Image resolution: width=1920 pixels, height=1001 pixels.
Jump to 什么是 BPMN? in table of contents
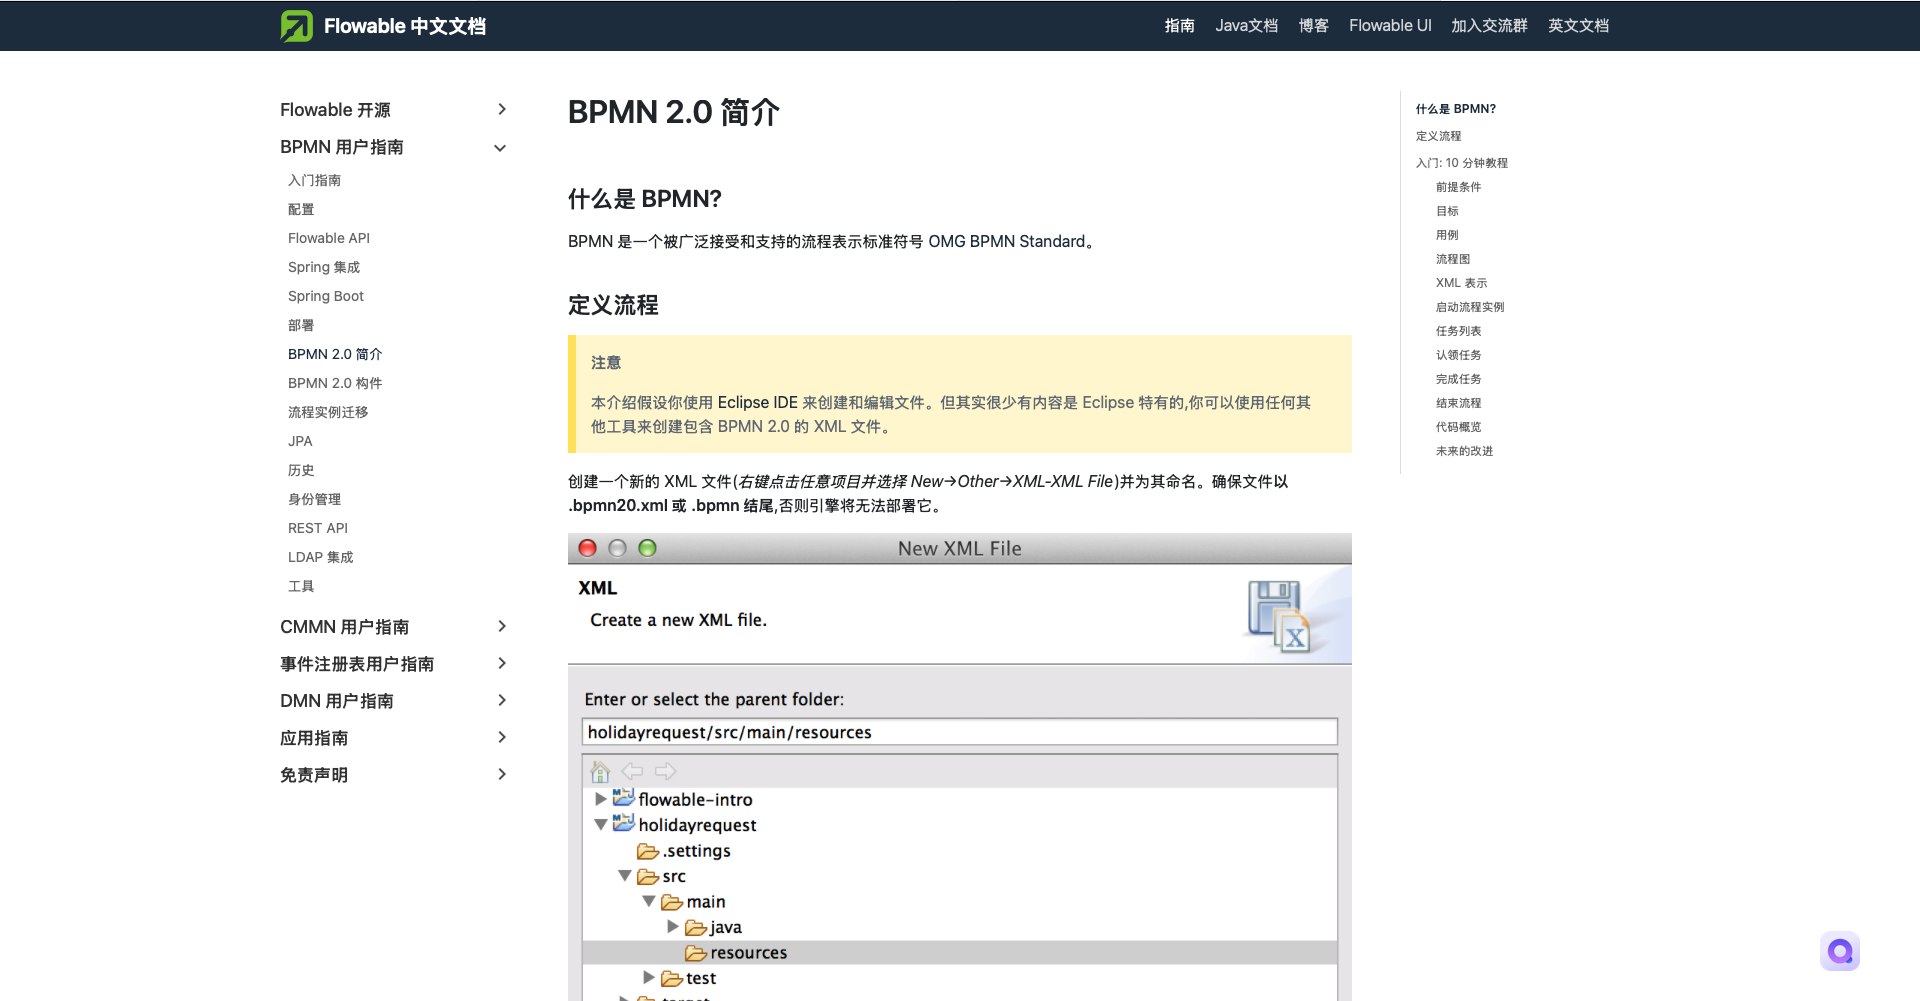coord(1456,109)
